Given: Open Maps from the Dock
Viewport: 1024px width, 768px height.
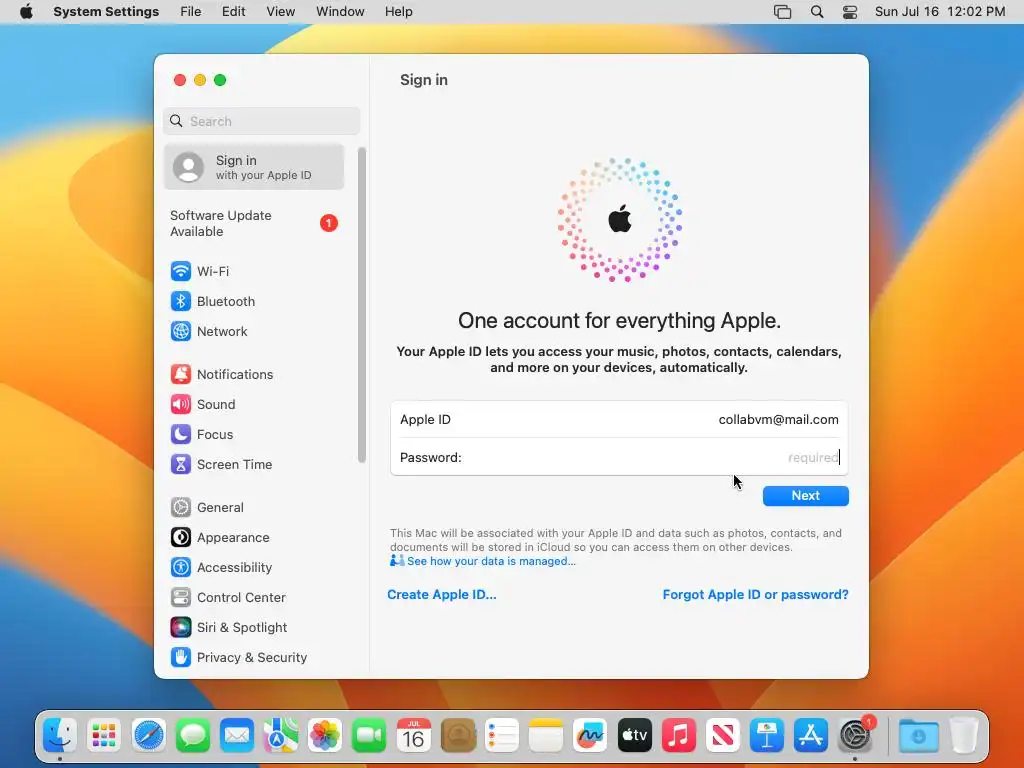Looking at the screenshot, I should (x=281, y=736).
